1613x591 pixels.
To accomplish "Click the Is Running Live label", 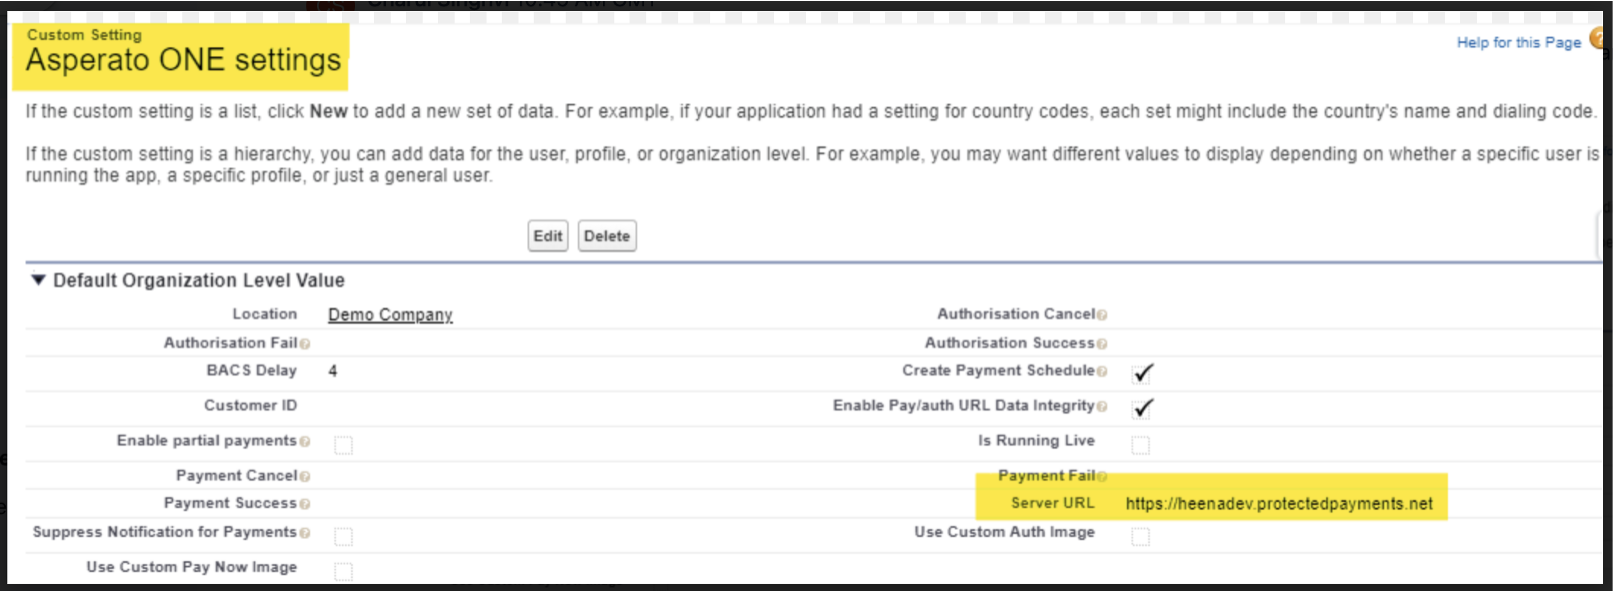I will [1036, 440].
